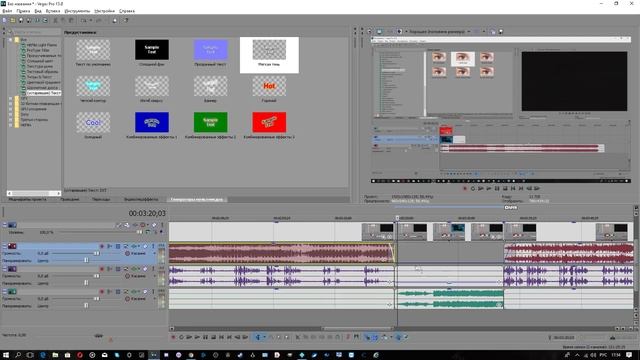Open the Auto Ripple mode dropdown arrow
Image resolution: width=640 pixels, height=360 pixels.
click(391, 337)
